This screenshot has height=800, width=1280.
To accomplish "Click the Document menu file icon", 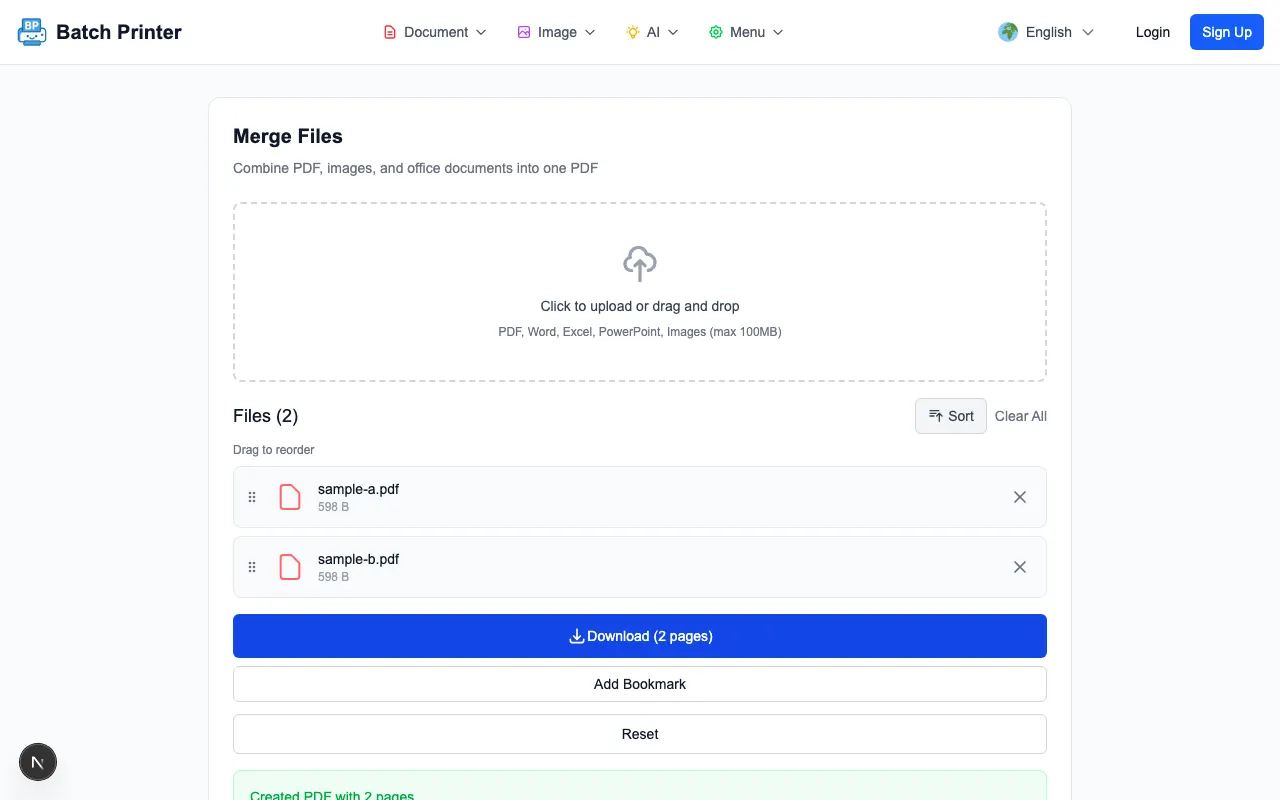I will [390, 32].
